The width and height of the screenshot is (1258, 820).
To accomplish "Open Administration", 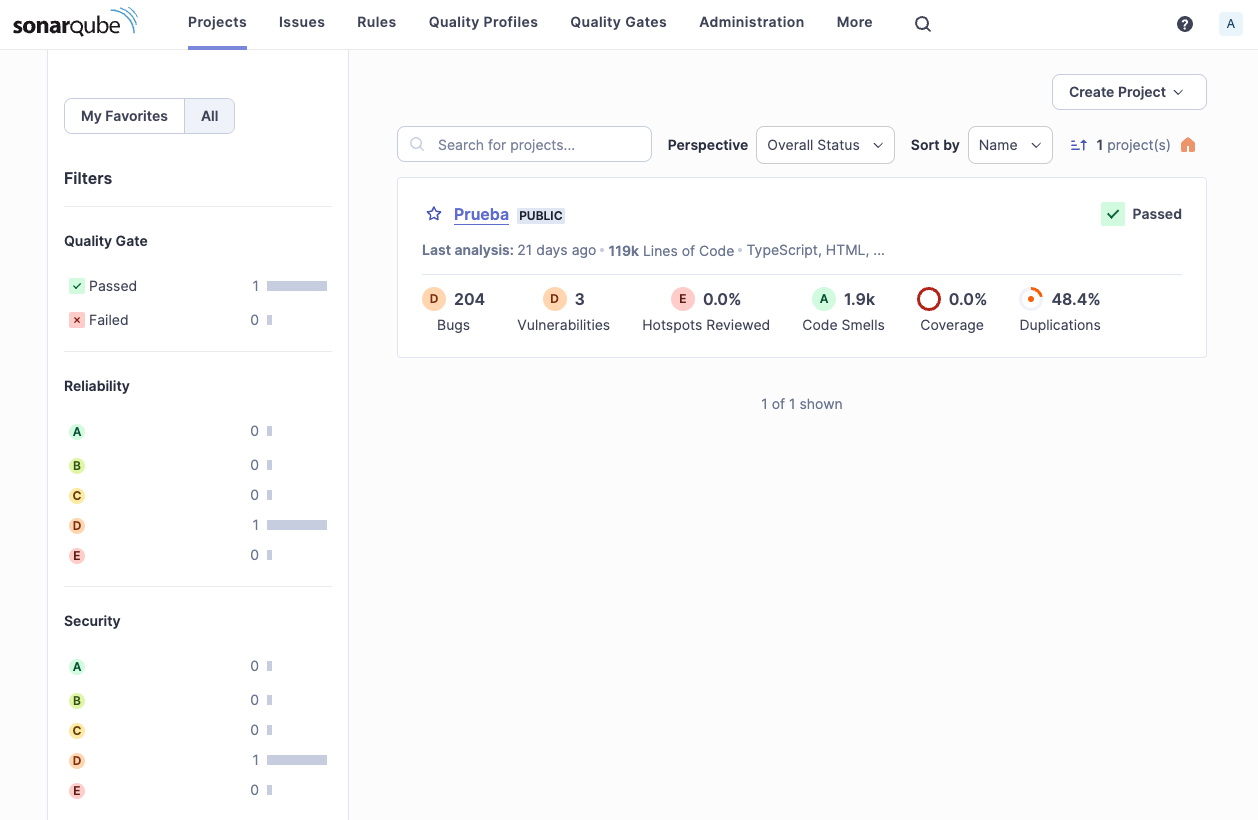I will click(x=751, y=22).
